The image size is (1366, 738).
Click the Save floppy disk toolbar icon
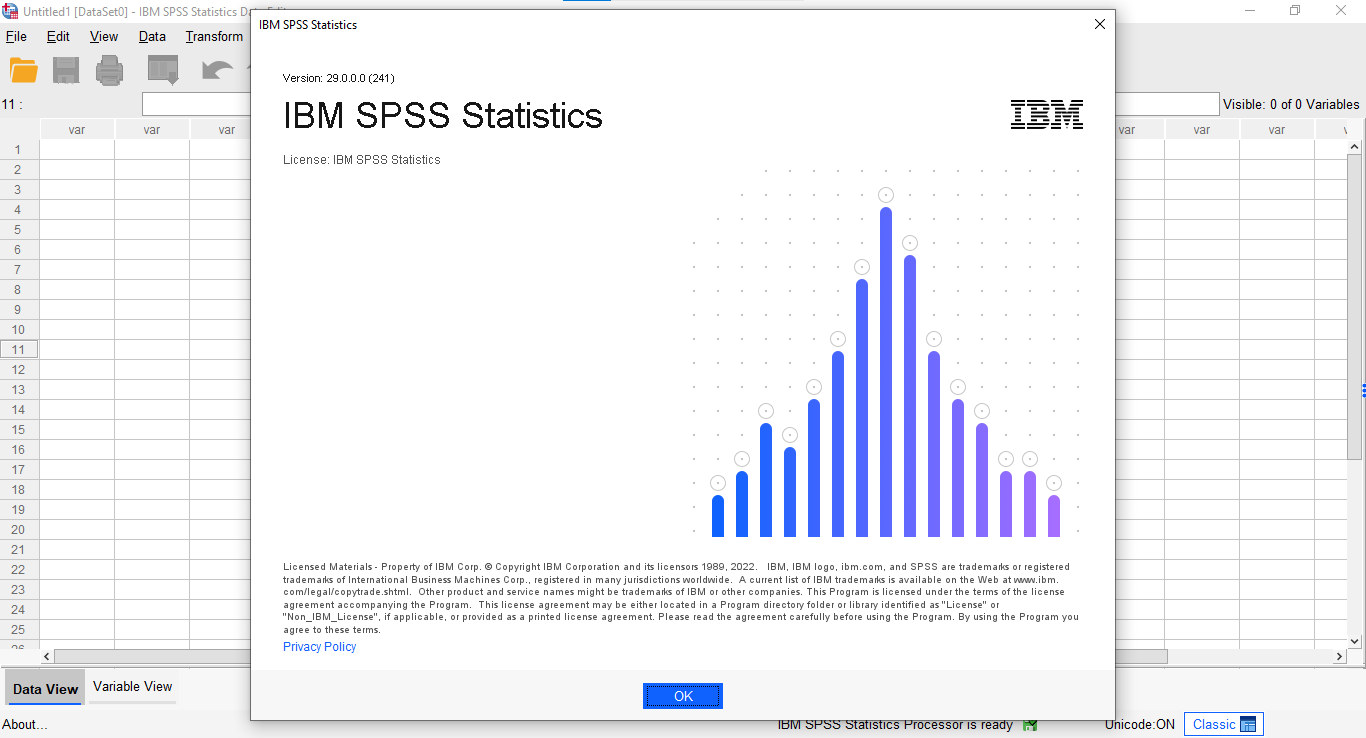[66, 70]
